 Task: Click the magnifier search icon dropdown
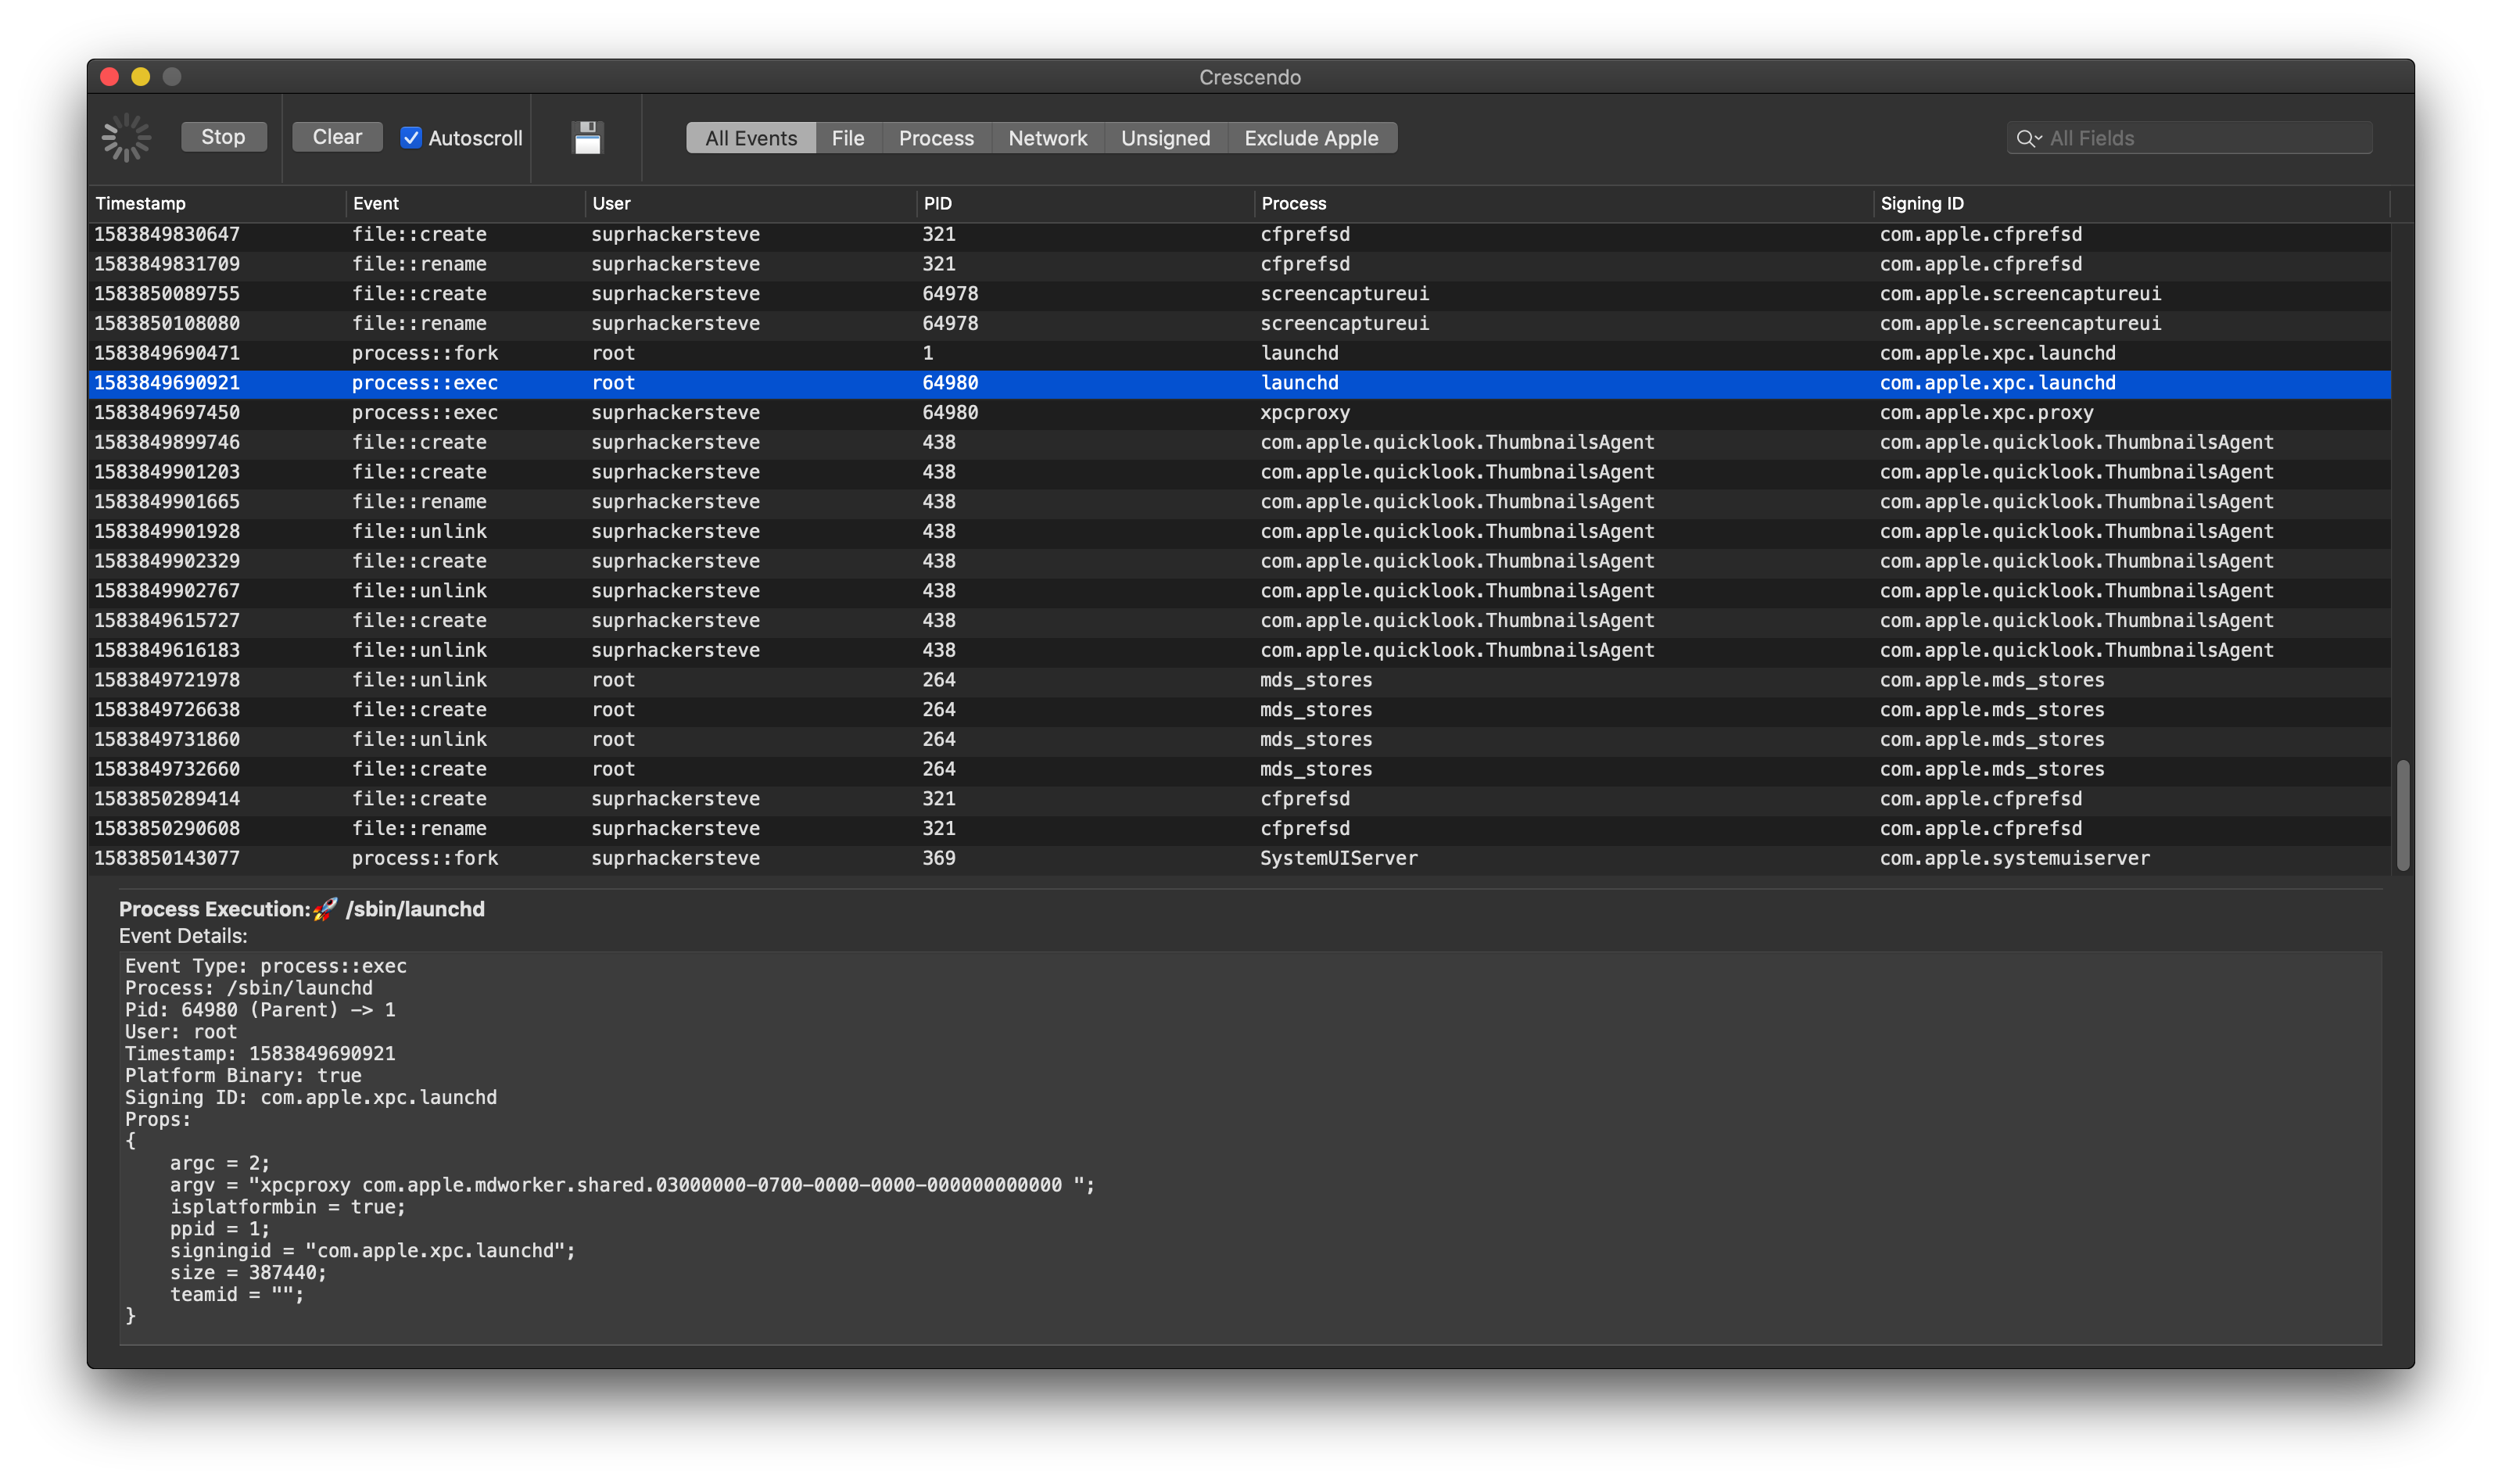click(2028, 138)
